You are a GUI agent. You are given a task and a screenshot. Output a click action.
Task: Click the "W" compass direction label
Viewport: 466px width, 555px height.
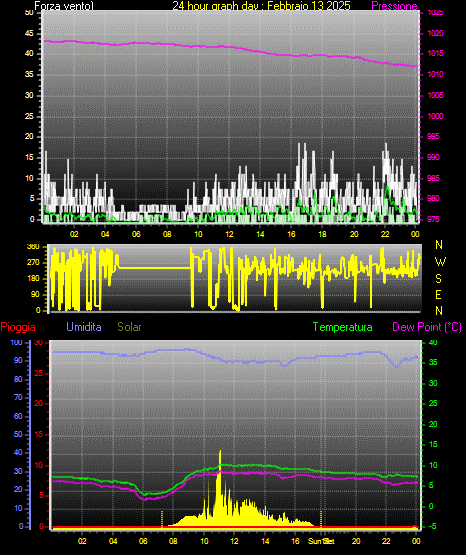(x=440, y=262)
